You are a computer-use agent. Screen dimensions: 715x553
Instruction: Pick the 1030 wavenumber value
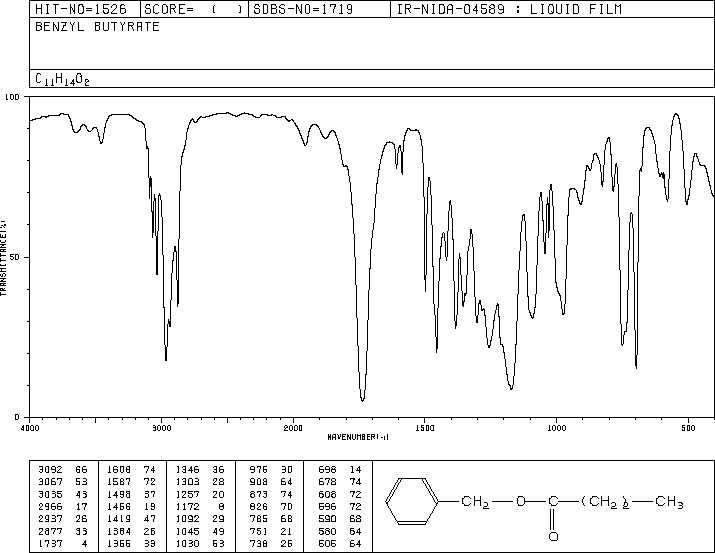click(187, 543)
